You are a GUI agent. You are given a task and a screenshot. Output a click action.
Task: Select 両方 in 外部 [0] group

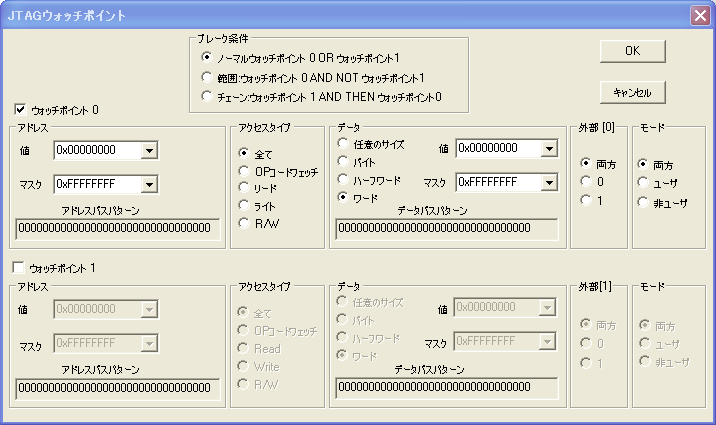(x=585, y=163)
